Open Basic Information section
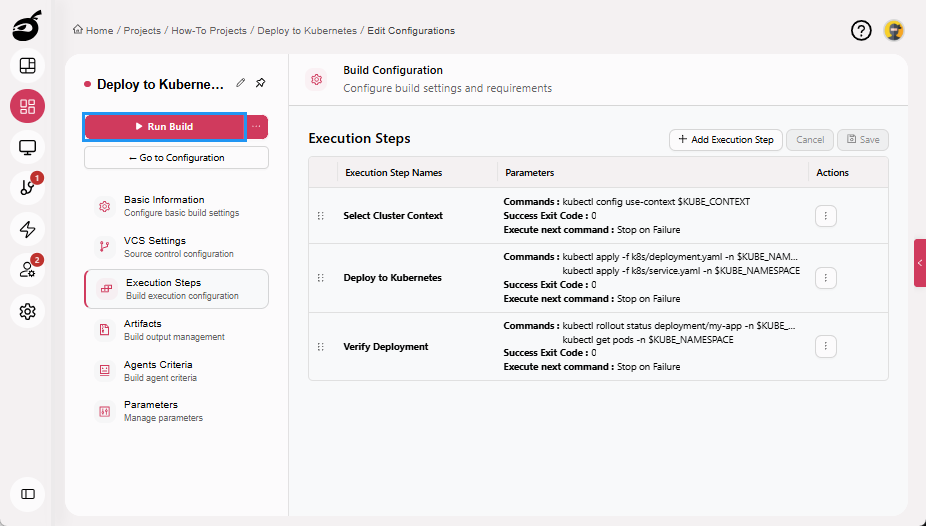 point(176,206)
